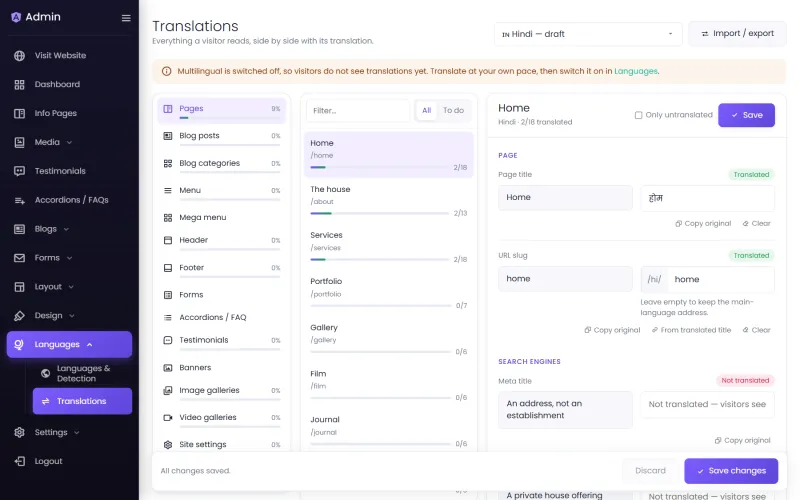800x500 pixels.
Task: Open the Translations submenu item
Action: (82, 401)
